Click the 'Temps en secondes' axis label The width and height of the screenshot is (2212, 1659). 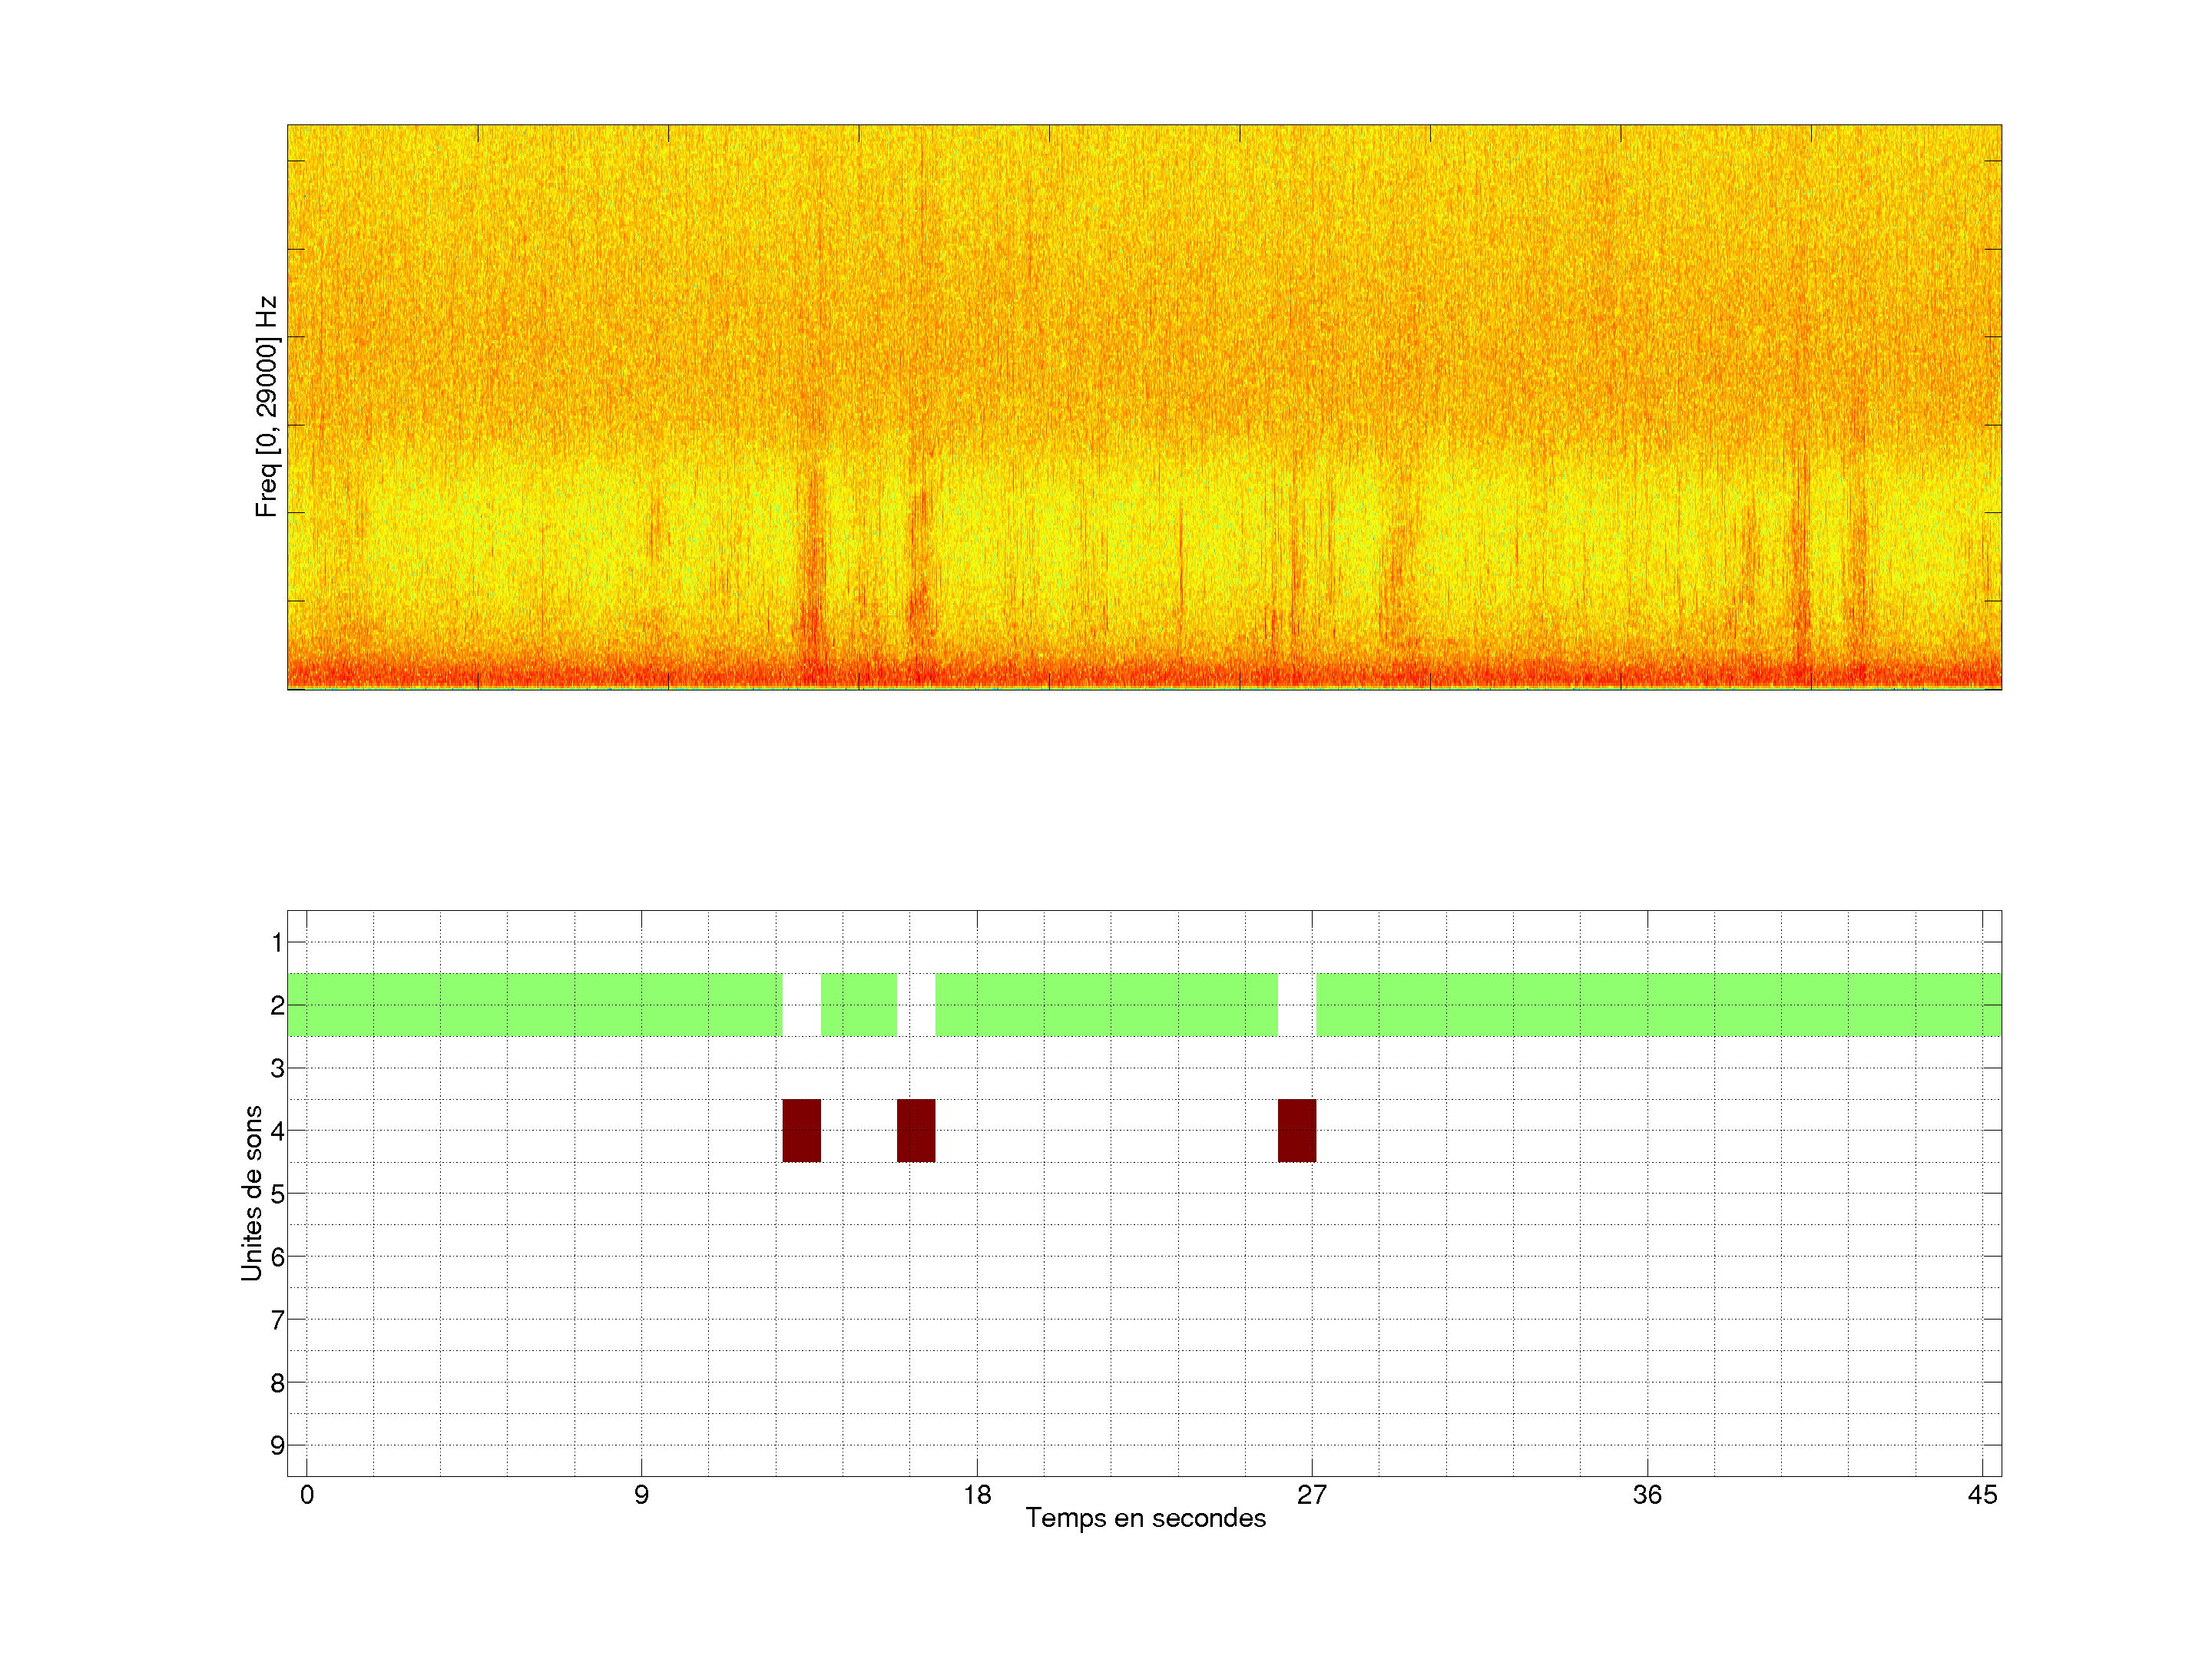[x=1145, y=1518]
